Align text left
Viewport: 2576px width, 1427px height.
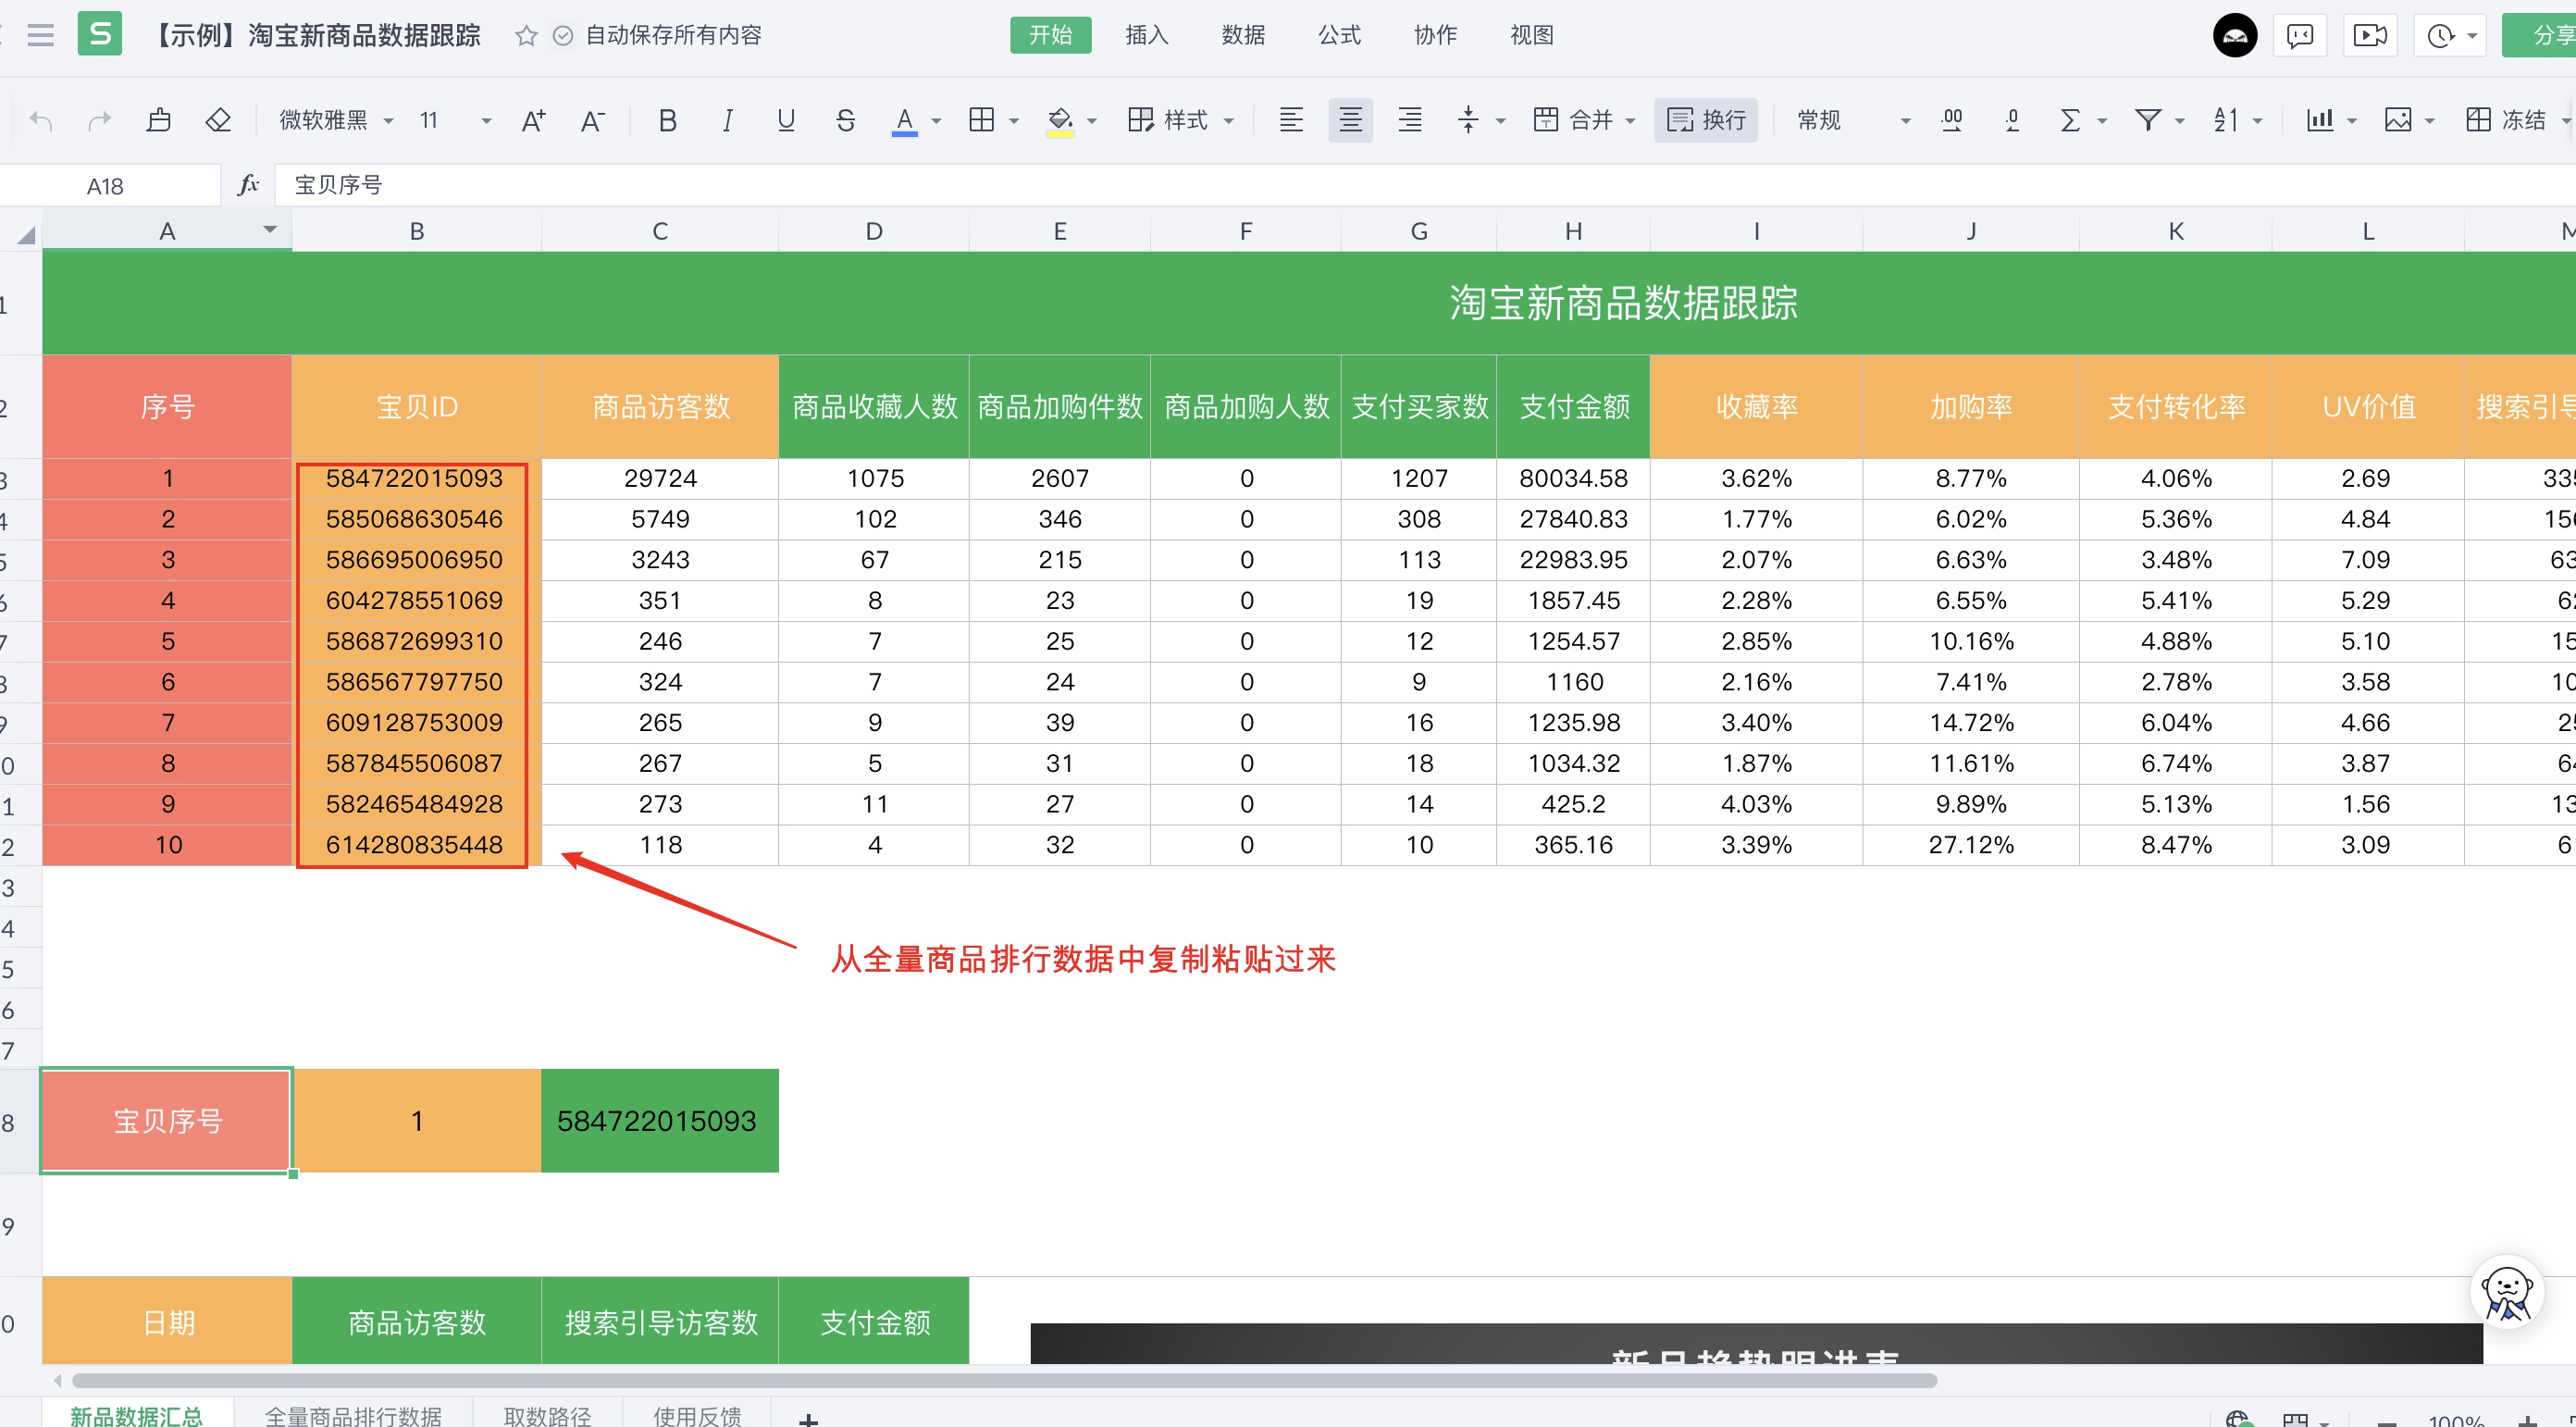[1291, 121]
